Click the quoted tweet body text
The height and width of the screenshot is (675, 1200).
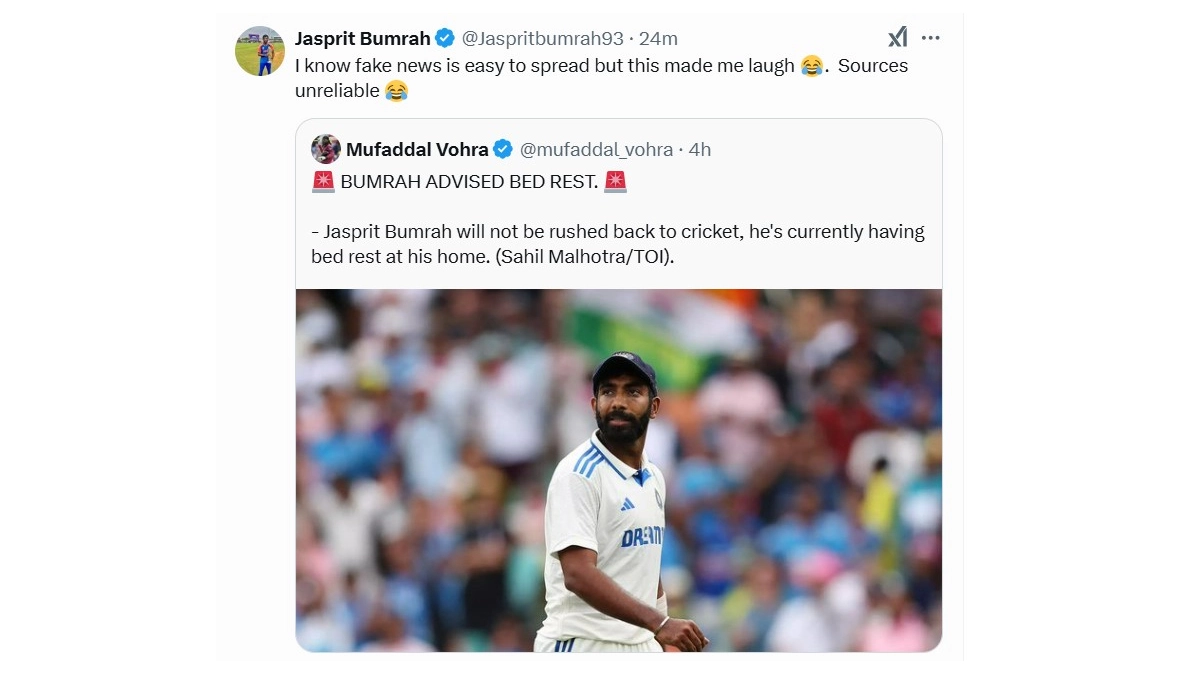[x=618, y=244]
